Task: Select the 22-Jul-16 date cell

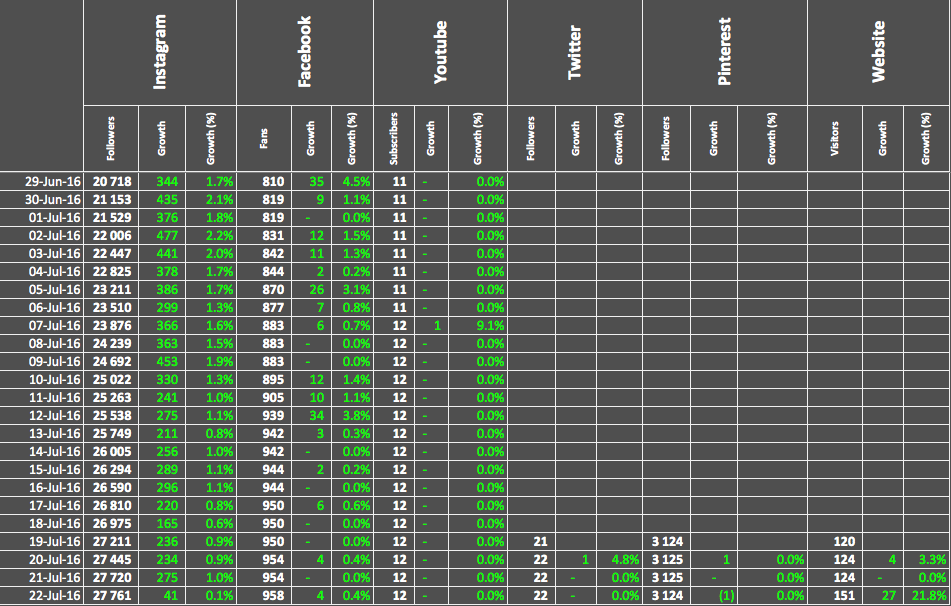Action: [x=41, y=596]
